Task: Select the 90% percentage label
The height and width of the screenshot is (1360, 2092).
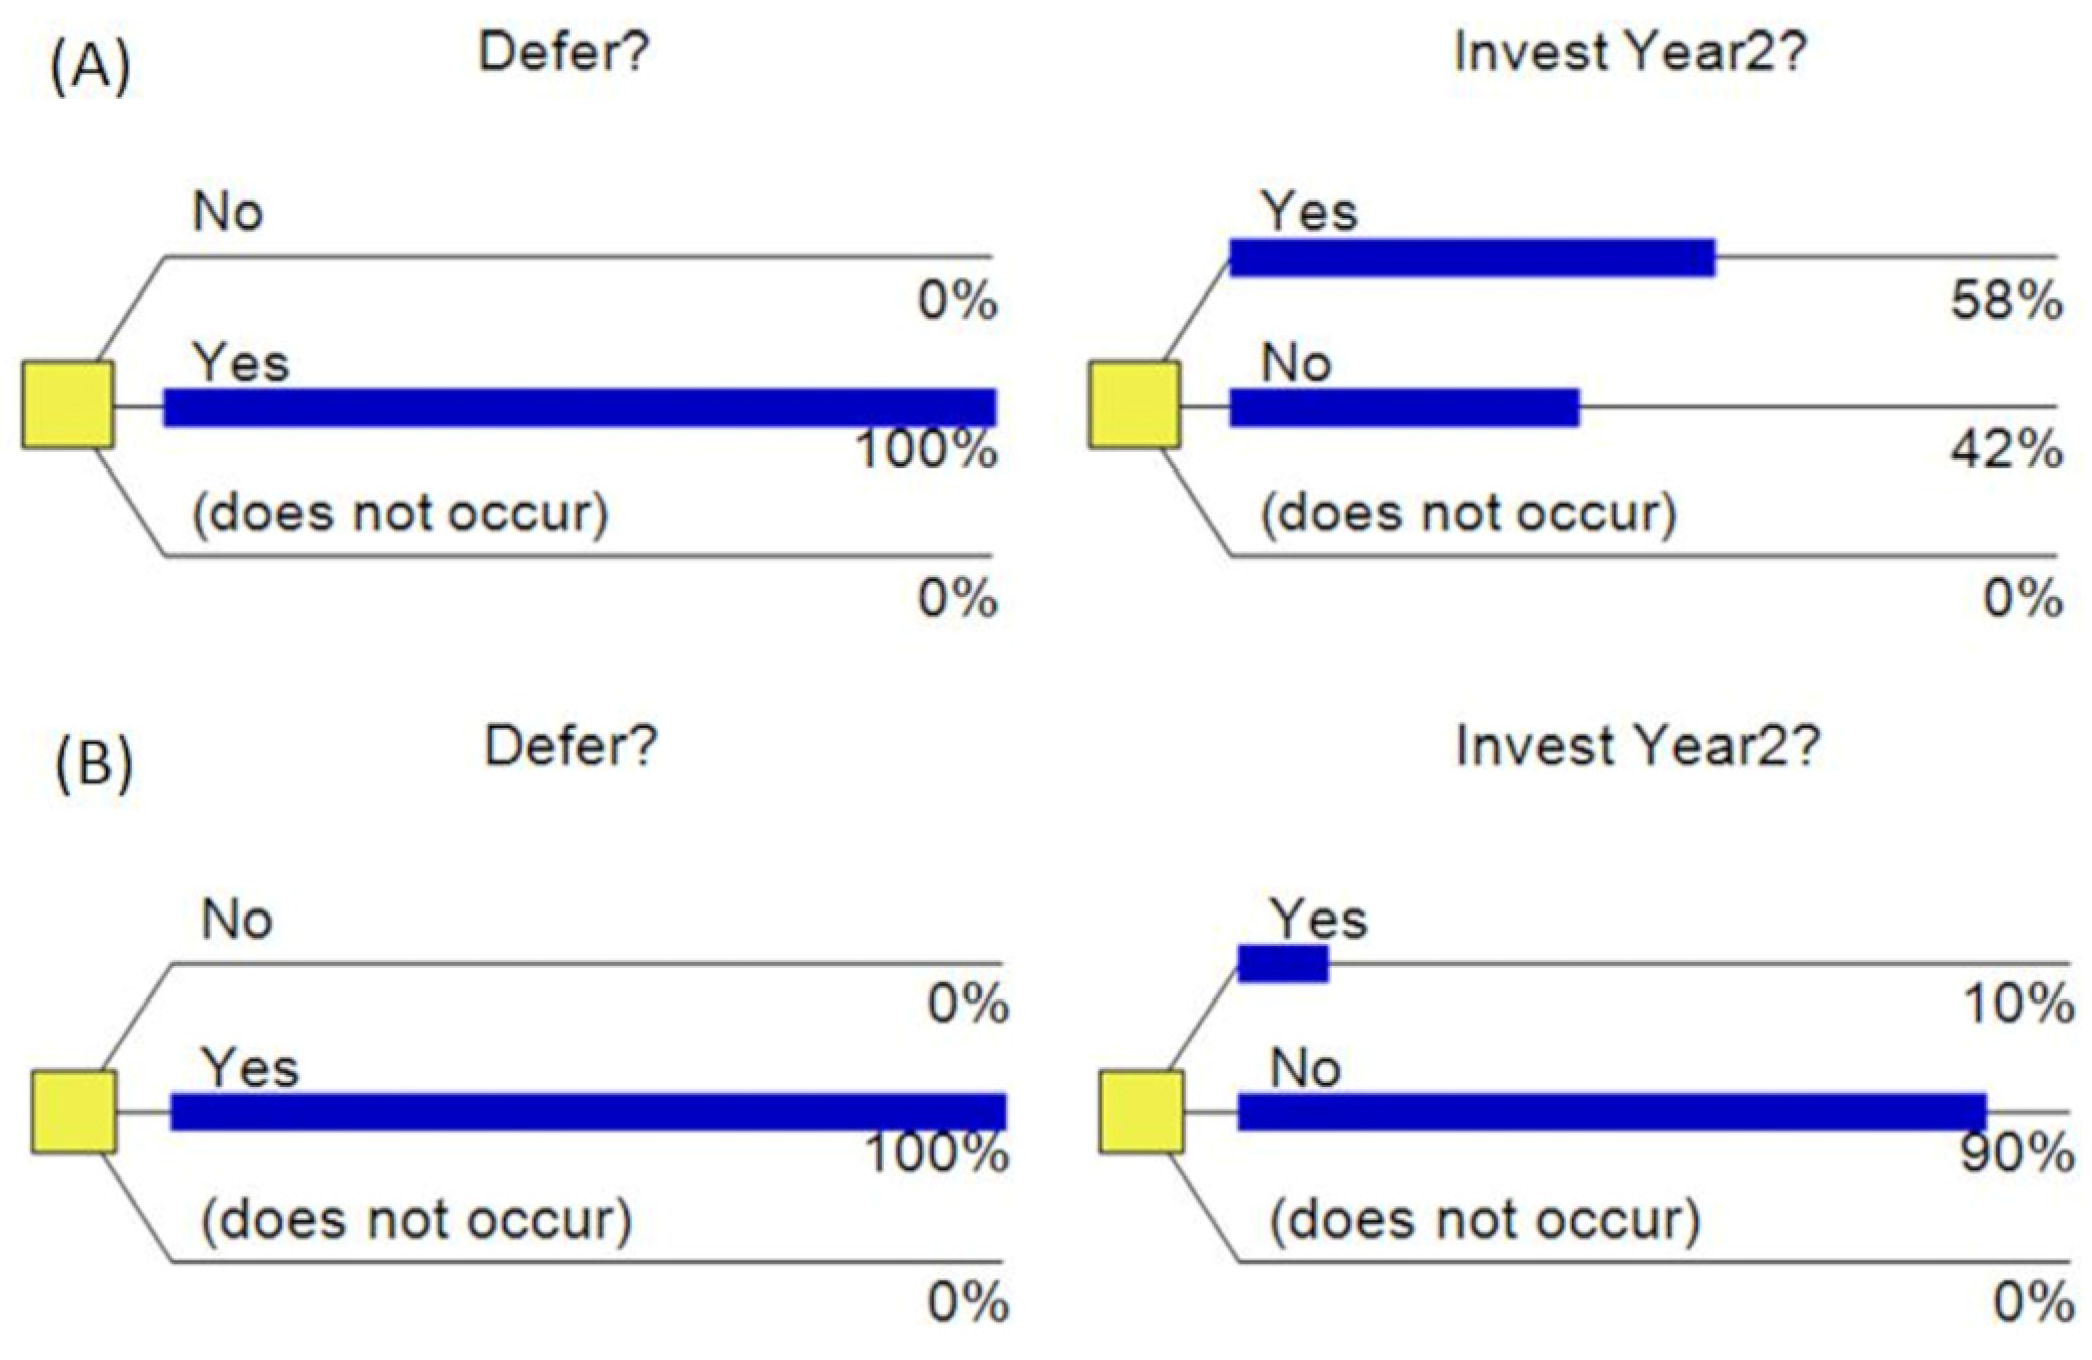Action: [x=2016, y=1154]
